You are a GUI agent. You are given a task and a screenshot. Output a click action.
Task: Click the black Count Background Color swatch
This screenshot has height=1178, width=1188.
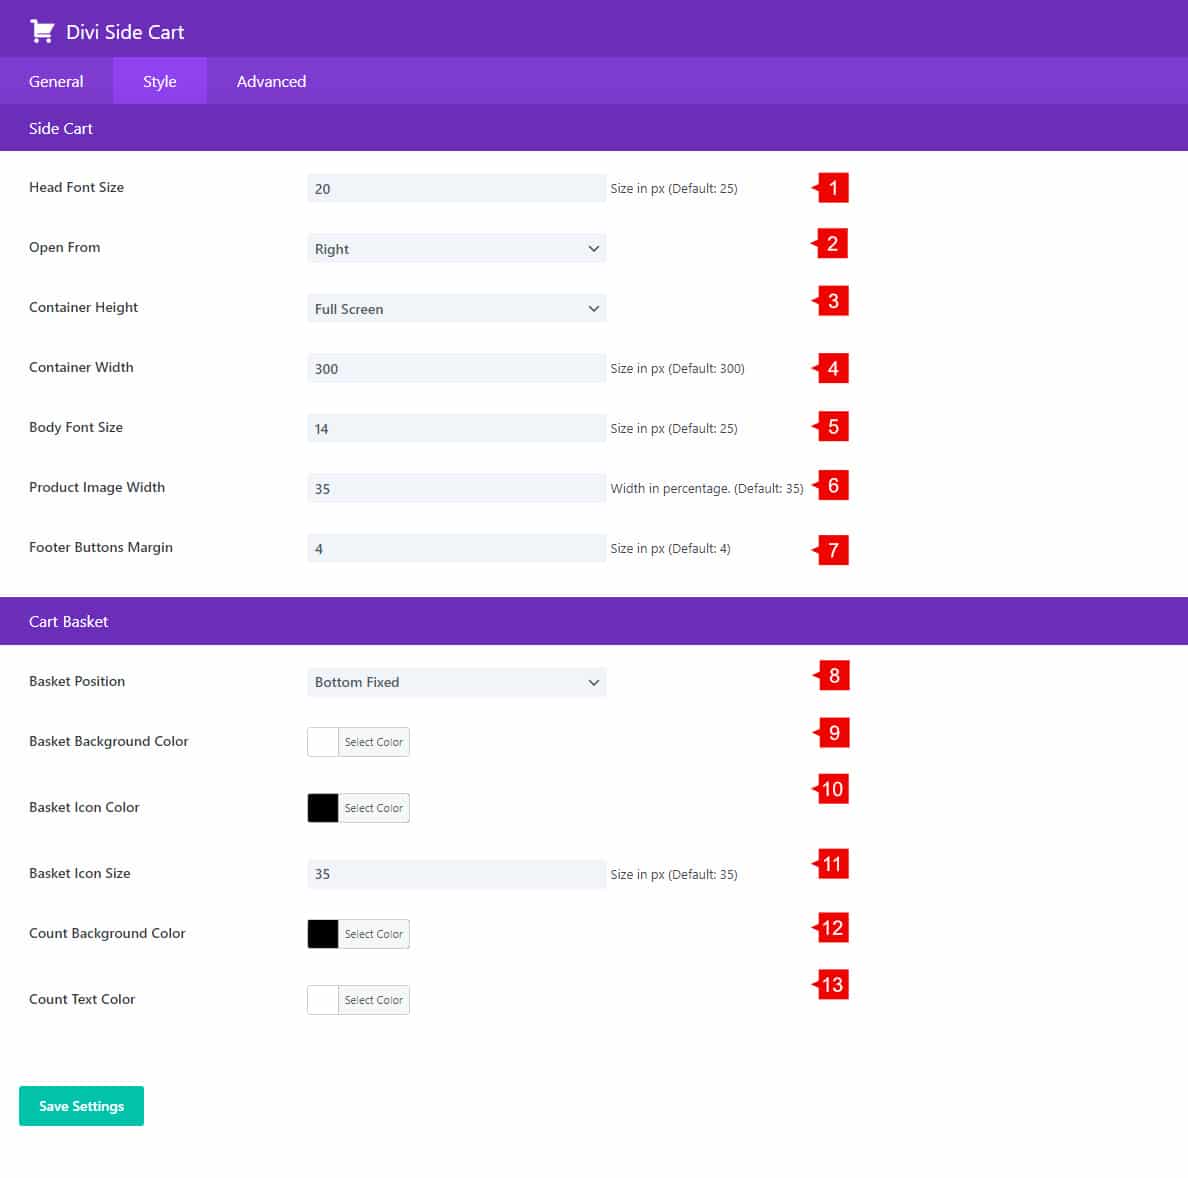[323, 934]
